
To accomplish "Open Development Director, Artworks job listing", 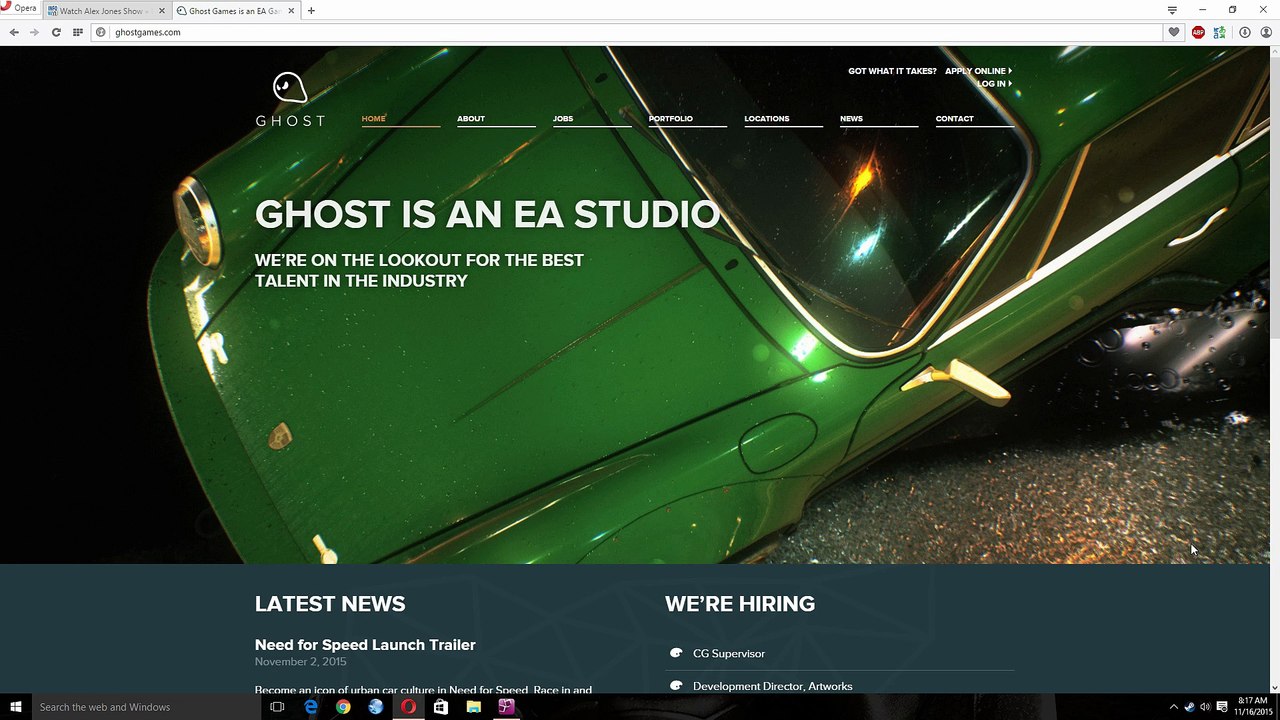I will [x=773, y=687].
